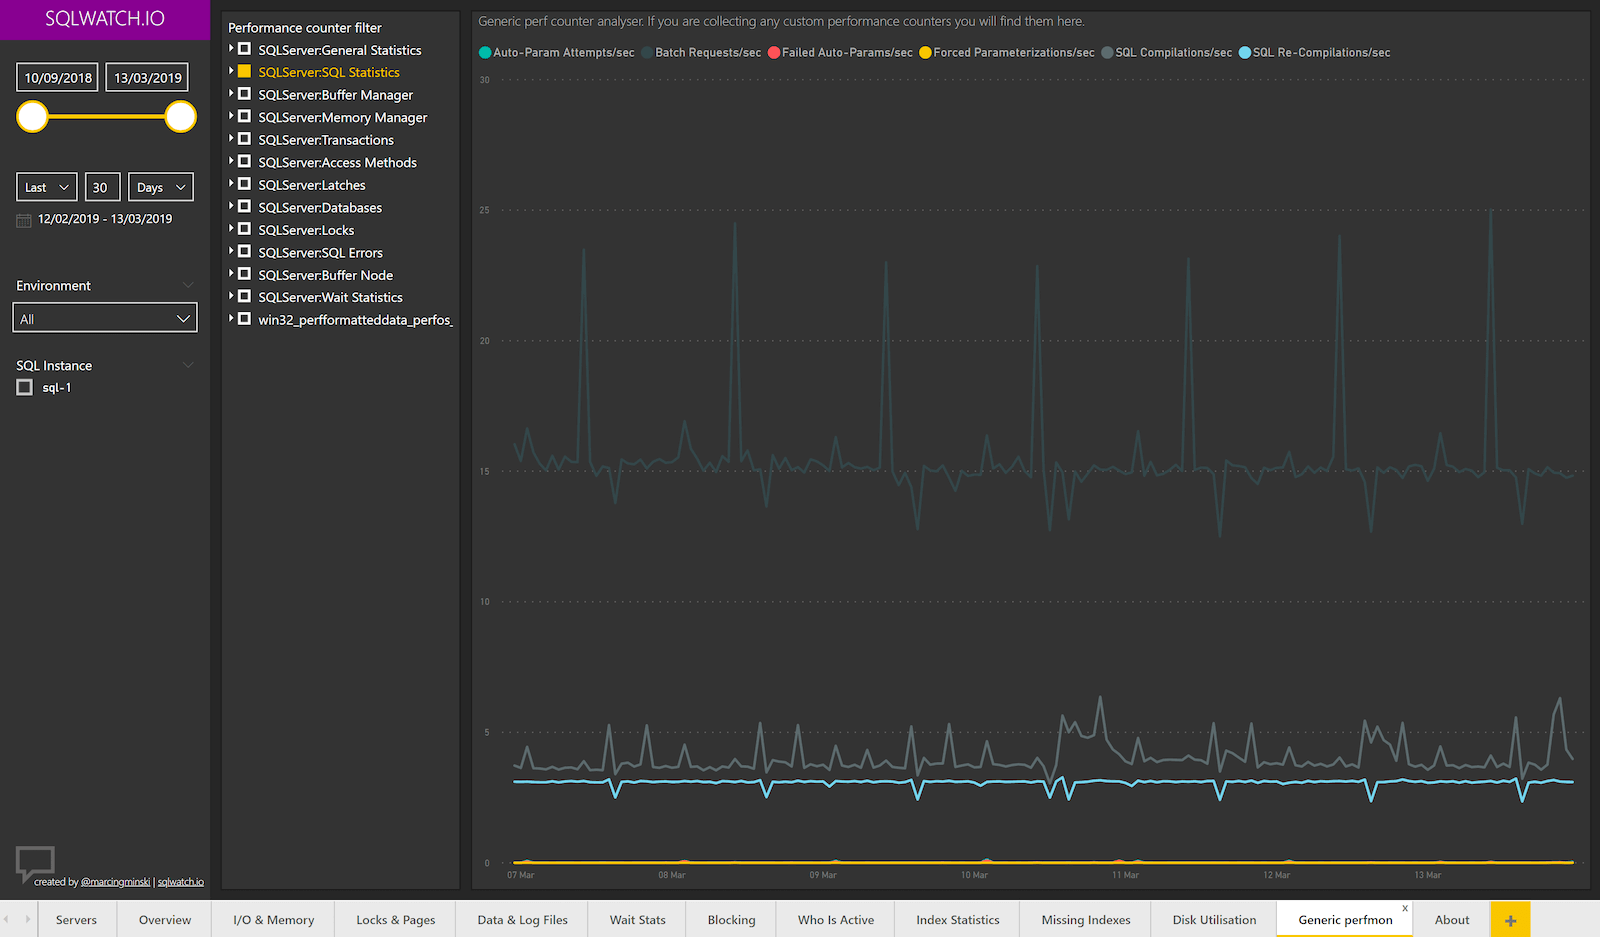This screenshot has height=937, width=1600.
Task: Select the SQLServer:Wait Statistics label
Action: click(330, 297)
